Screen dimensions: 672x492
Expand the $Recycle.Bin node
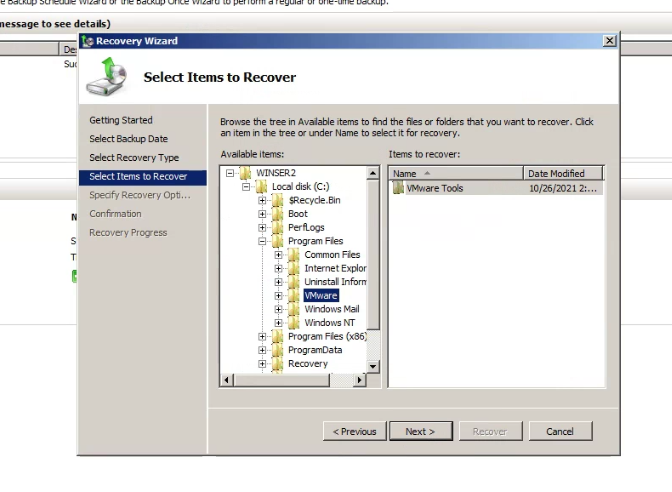262,201
